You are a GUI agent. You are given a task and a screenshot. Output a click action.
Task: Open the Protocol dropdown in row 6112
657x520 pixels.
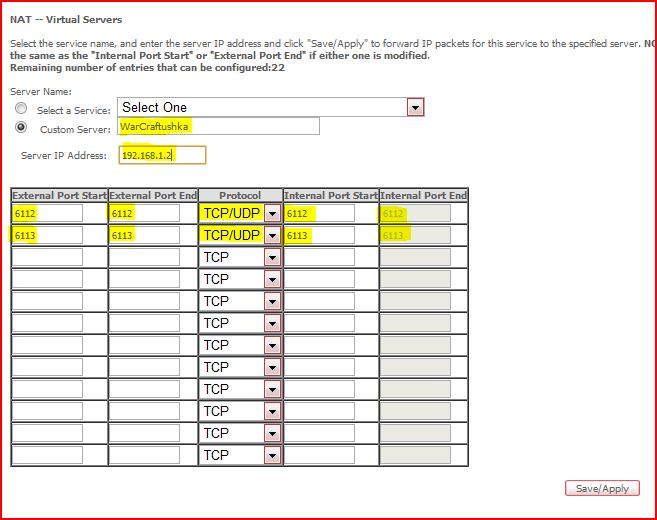click(240, 213)
